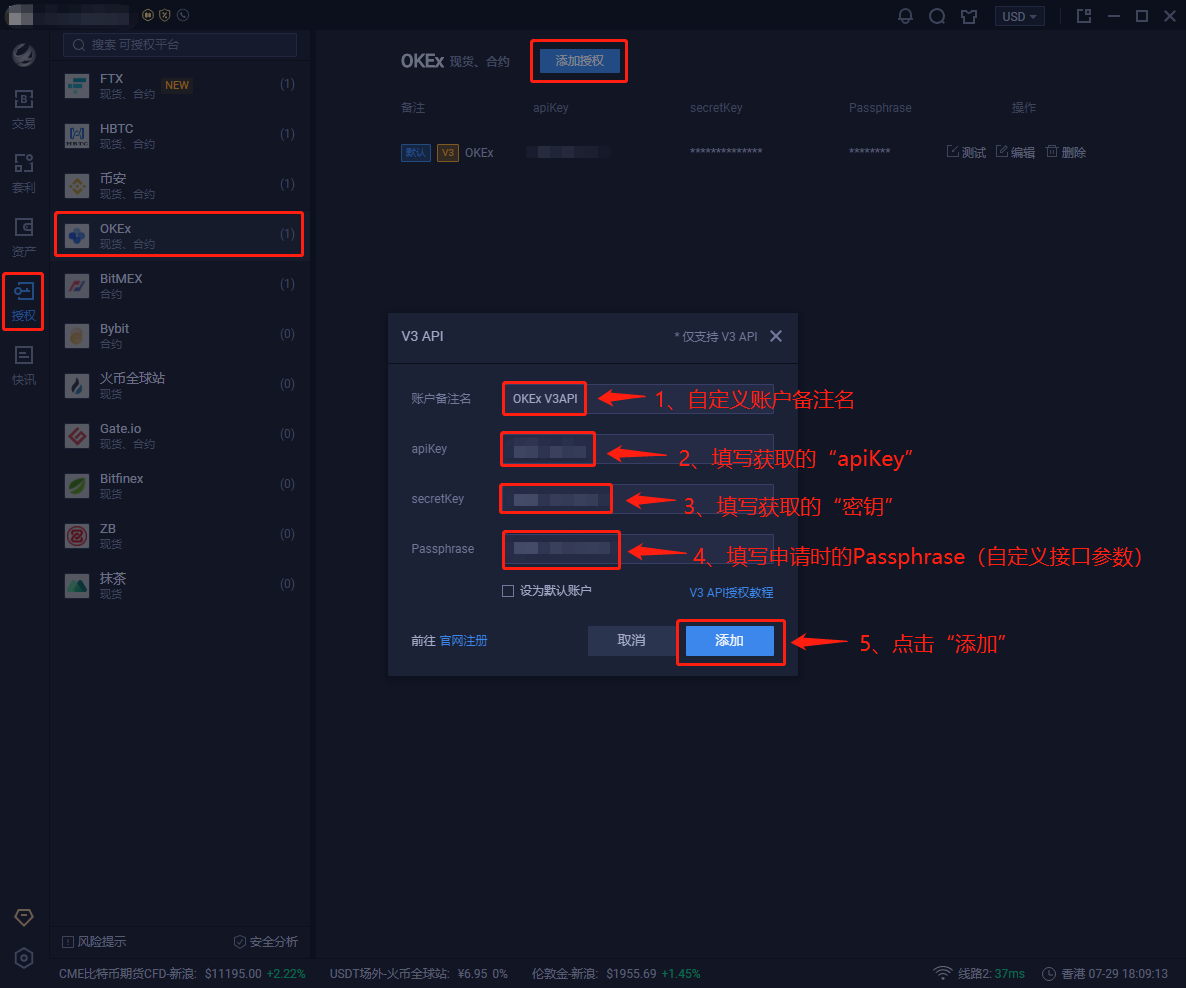The height and width of the screenshot is (988, 1186).
Task: Click the phone icon beside the username
Action: 183,15
